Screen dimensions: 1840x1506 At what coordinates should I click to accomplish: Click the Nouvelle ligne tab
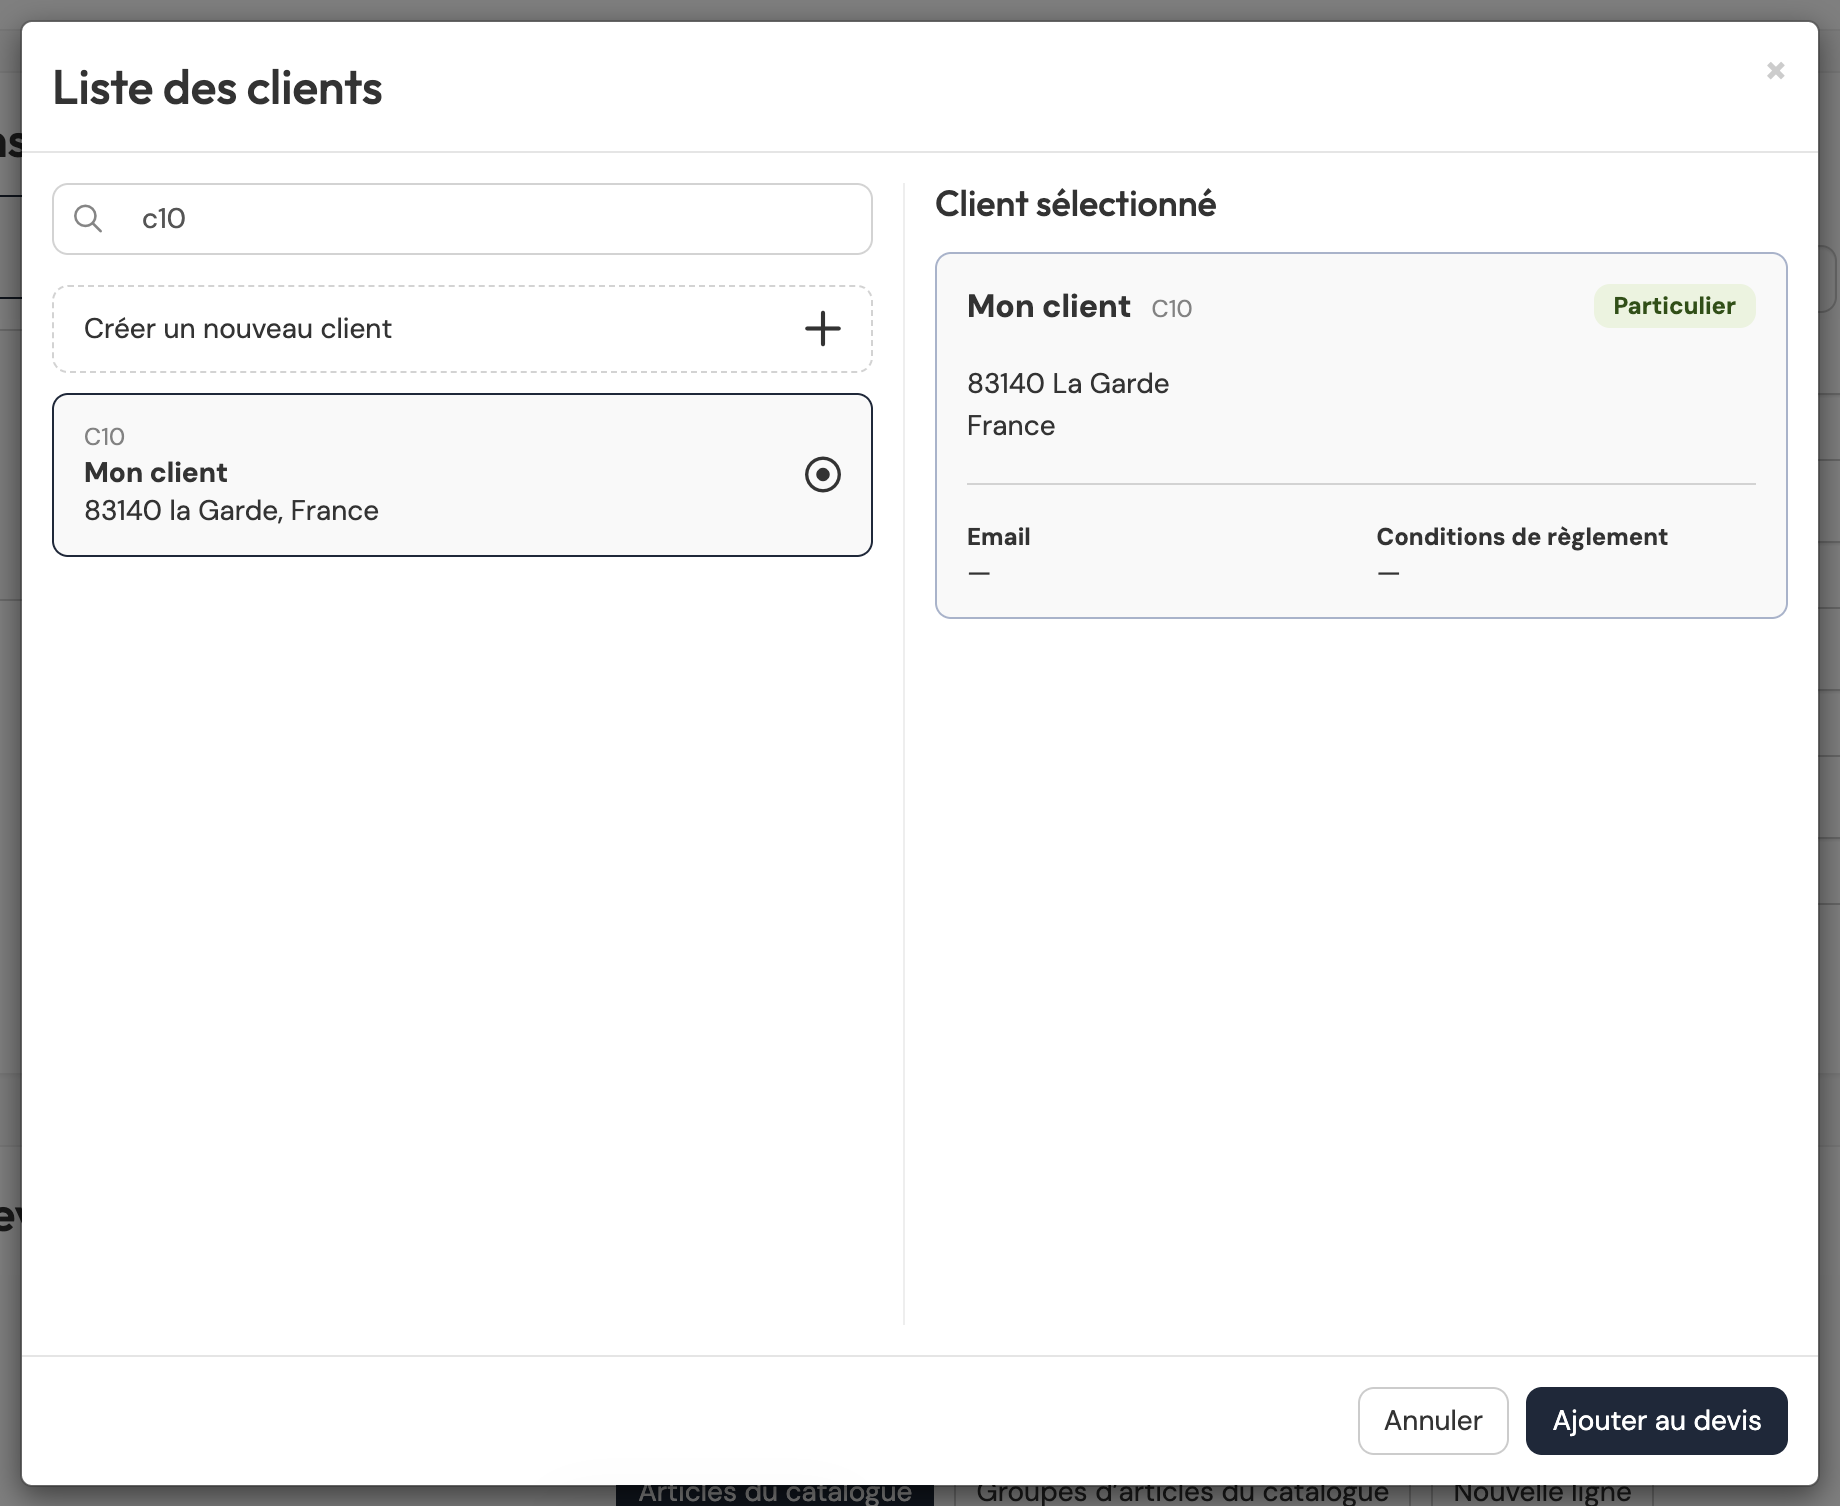pyautogui.click(x=1541, y=1493)
